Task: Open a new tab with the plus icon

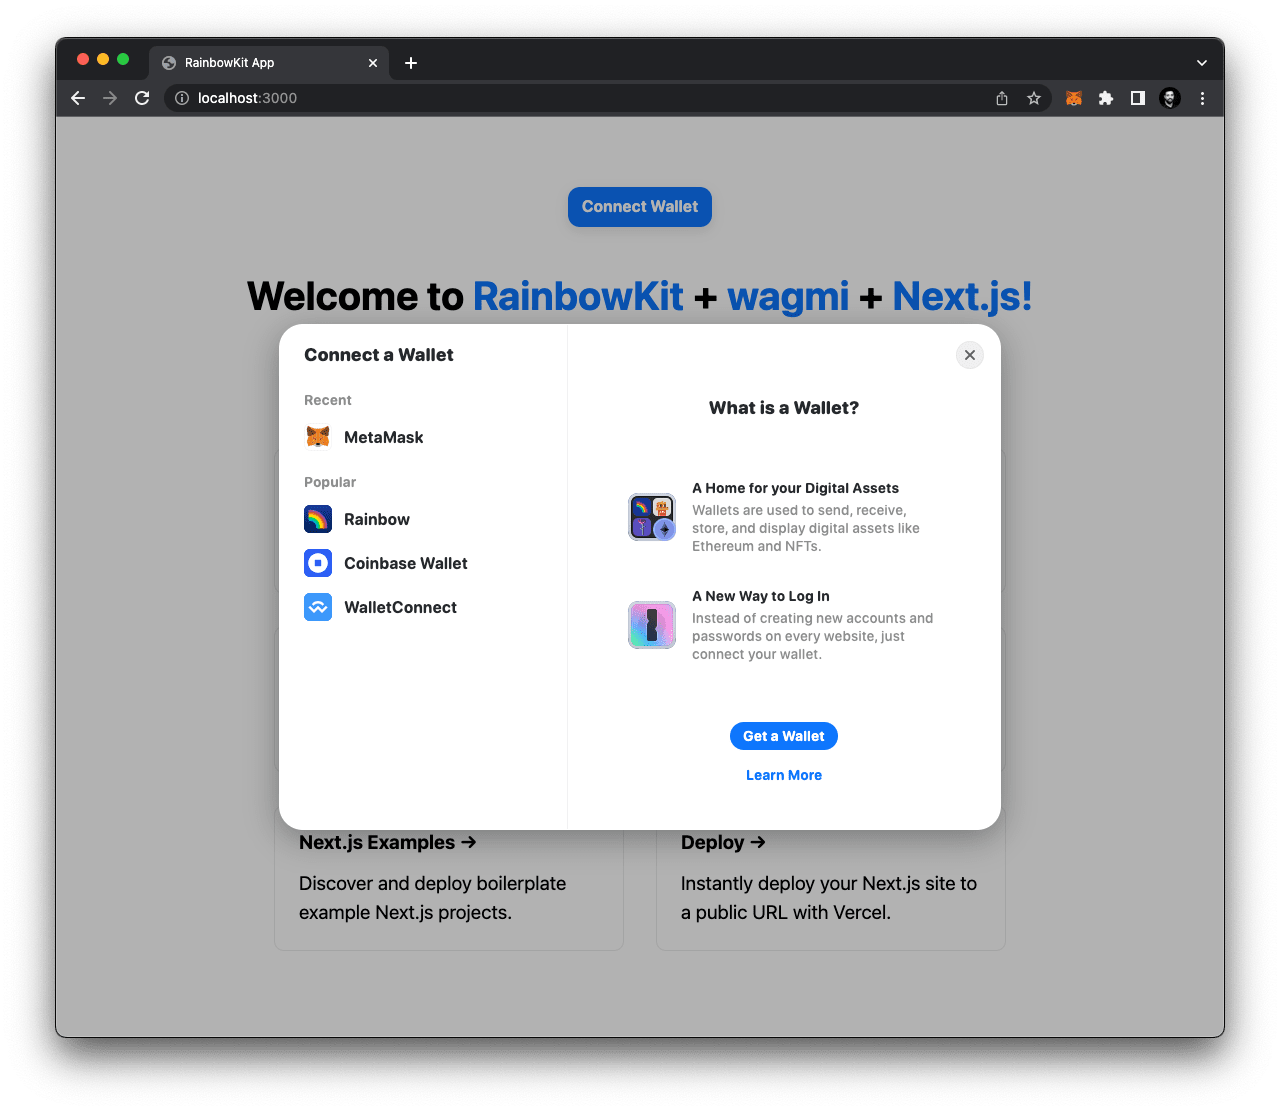Action: [411, 63]
